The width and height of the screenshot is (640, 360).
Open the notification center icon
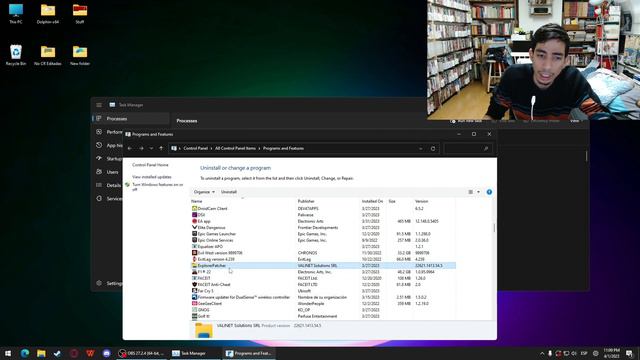click(x=630, y=353)
